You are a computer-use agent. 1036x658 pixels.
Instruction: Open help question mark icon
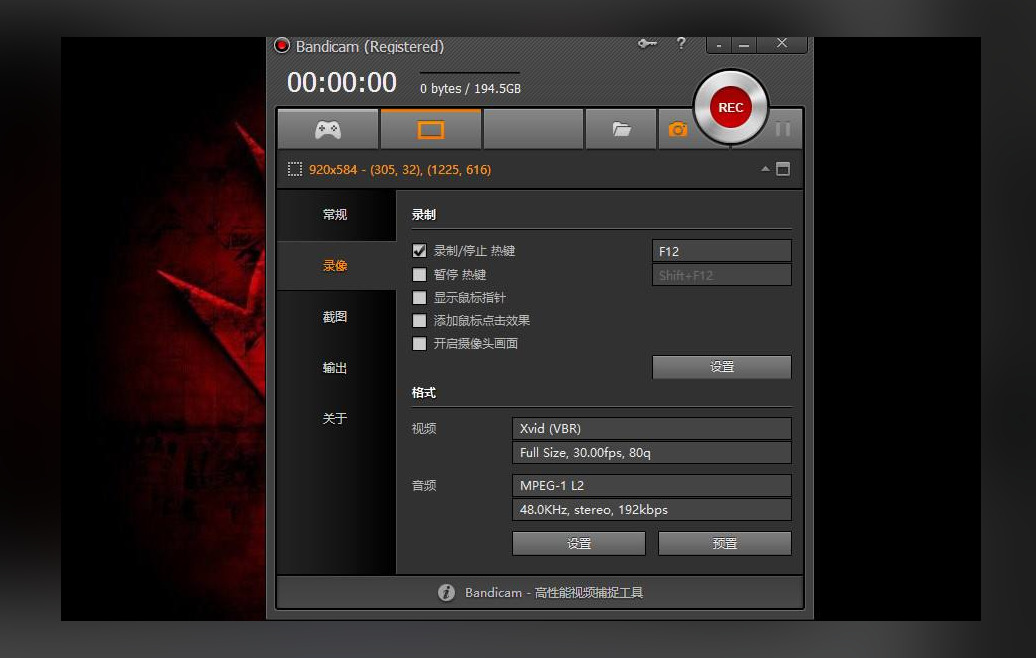[x=681, y=44]
